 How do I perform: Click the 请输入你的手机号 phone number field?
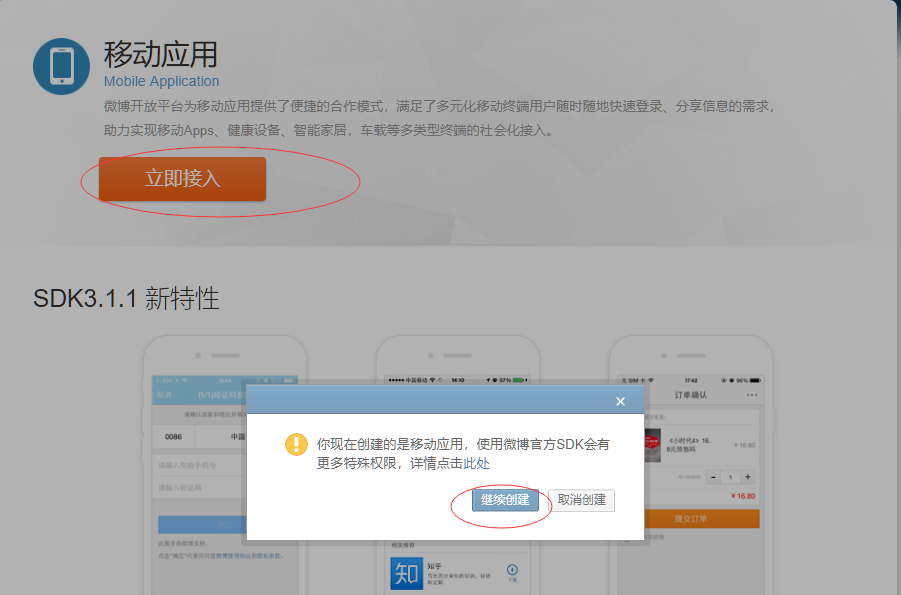point(199,465)
